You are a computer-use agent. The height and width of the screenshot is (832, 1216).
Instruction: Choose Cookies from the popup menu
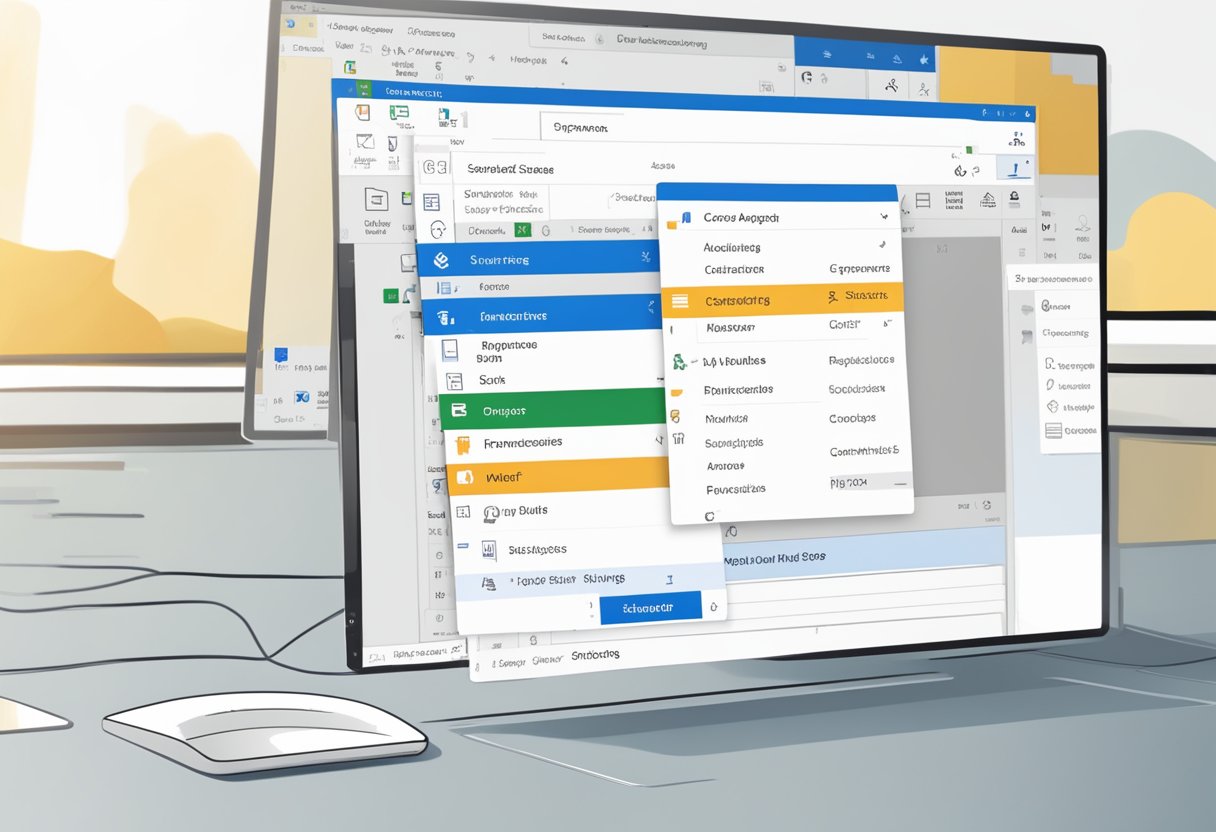click(852, 418)
